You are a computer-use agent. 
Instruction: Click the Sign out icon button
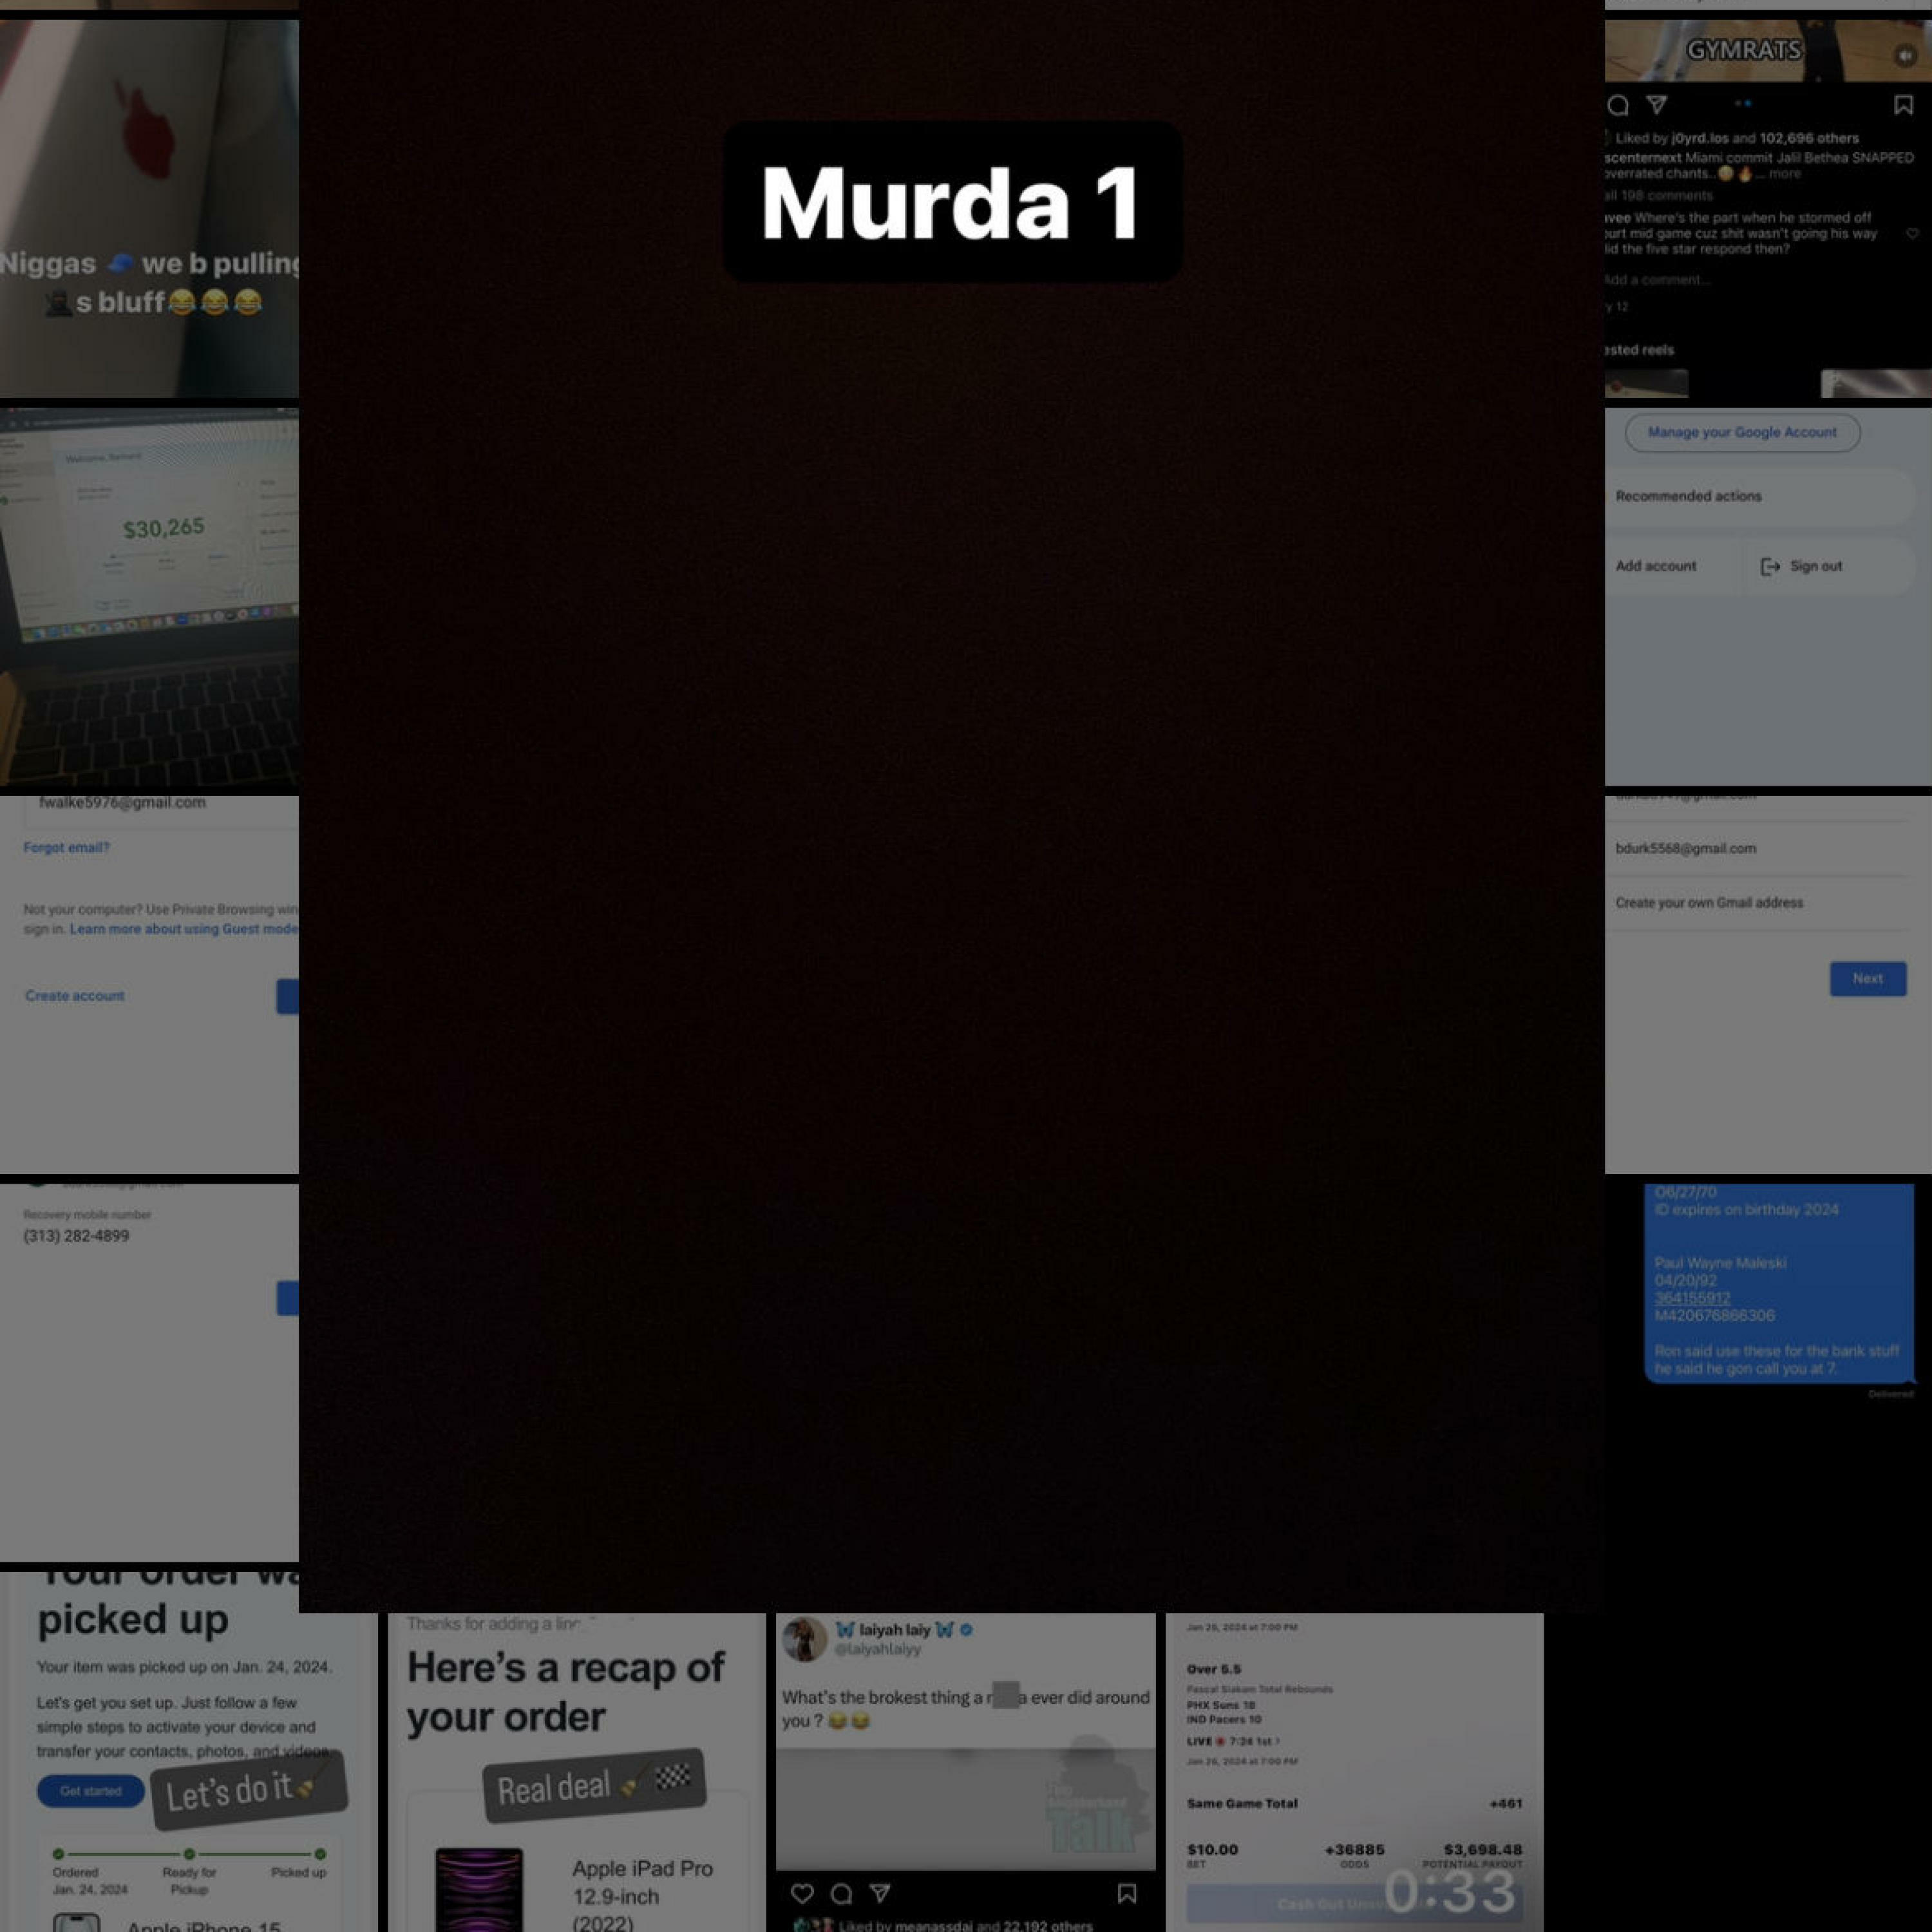coord(1770,567)
